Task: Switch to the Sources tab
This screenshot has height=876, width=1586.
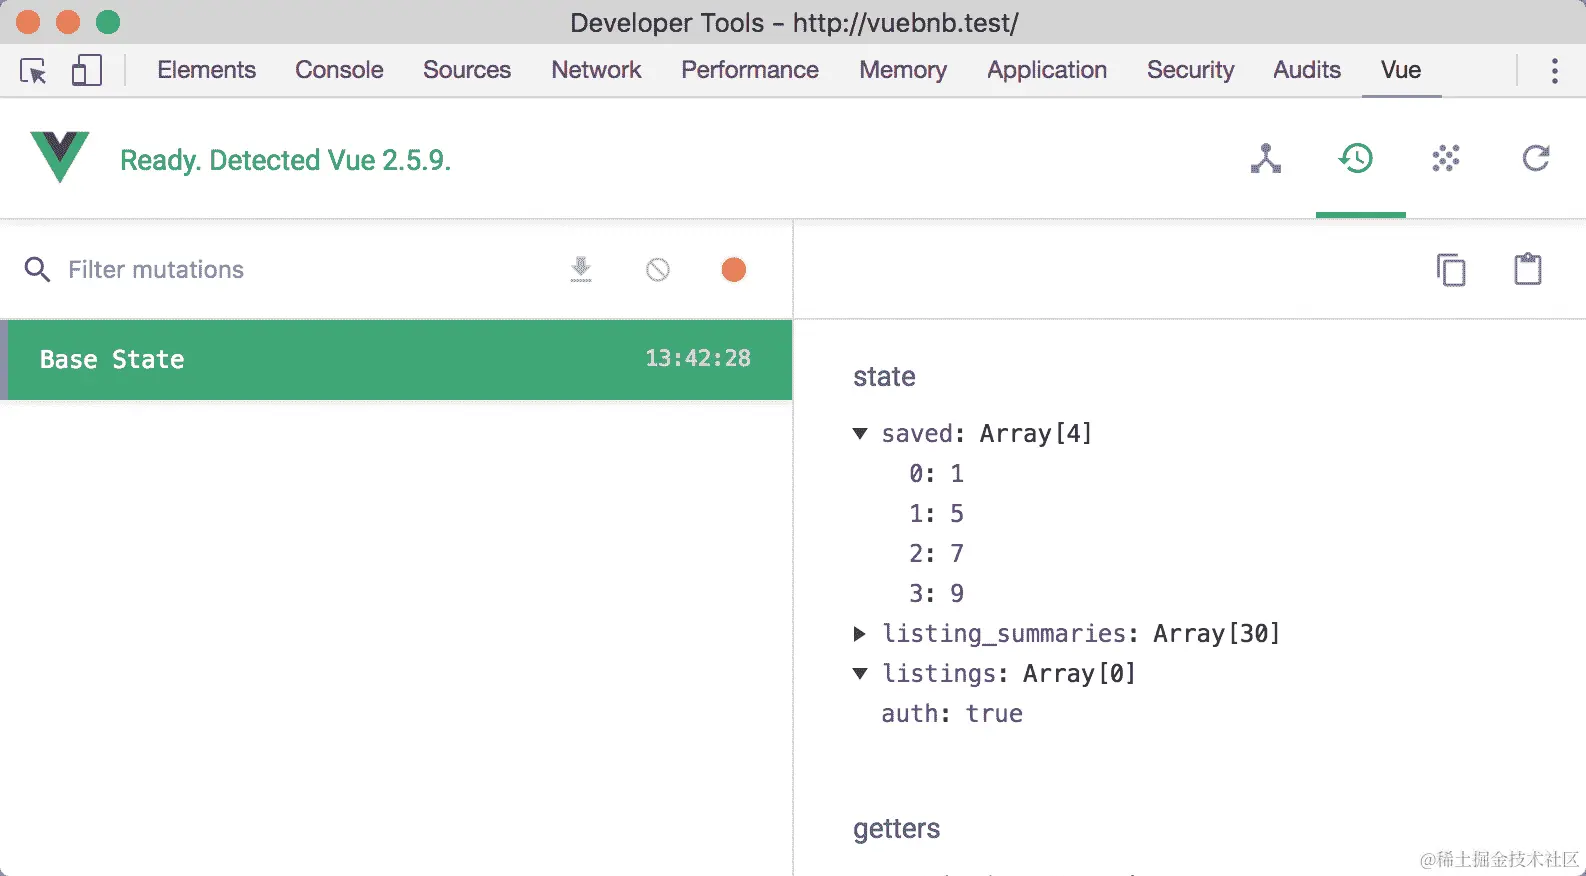Action: [x=467, y=70]
